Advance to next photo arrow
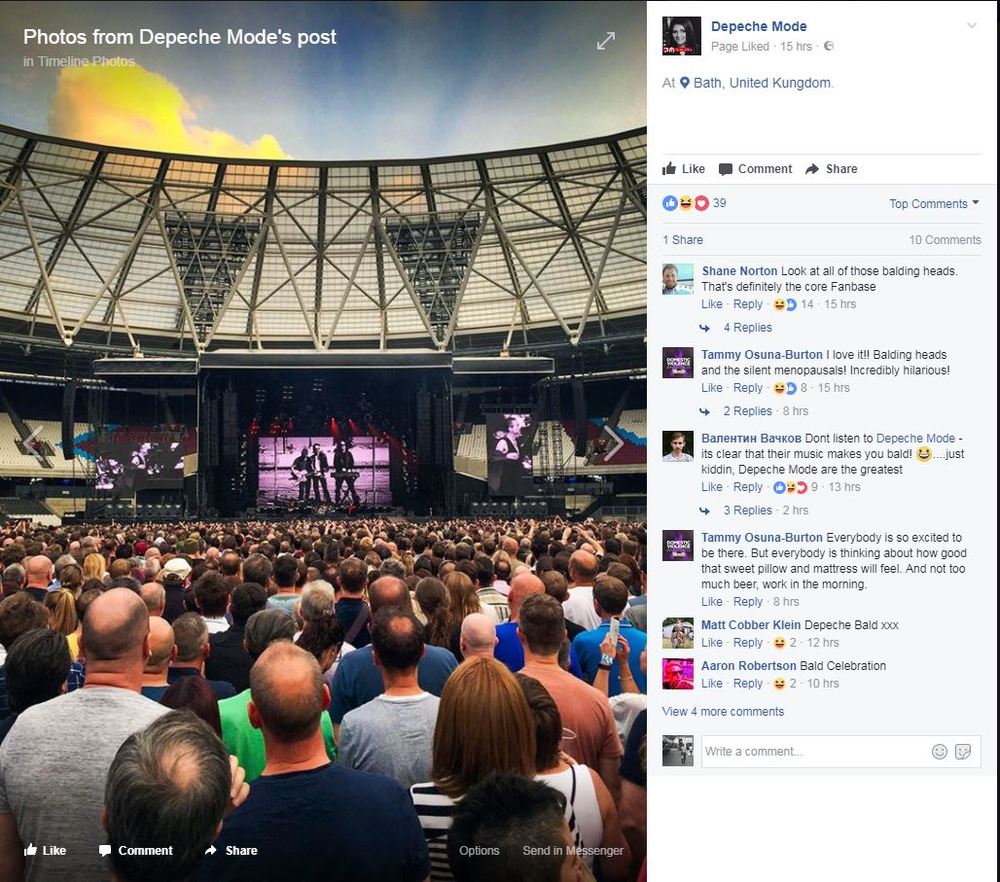 (x=613, y=442)
